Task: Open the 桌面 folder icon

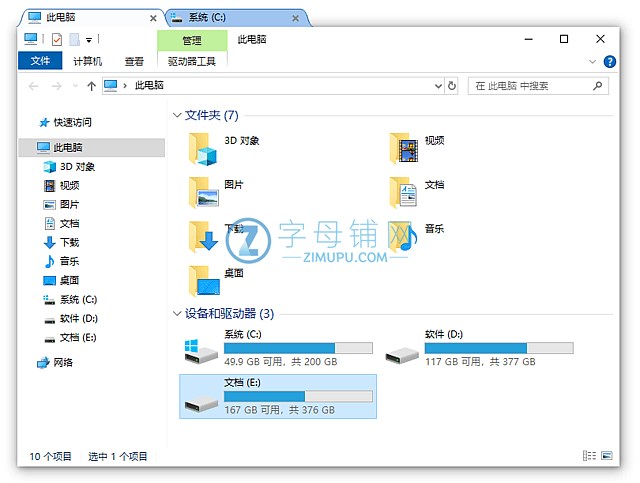Action: pos(204,279)
